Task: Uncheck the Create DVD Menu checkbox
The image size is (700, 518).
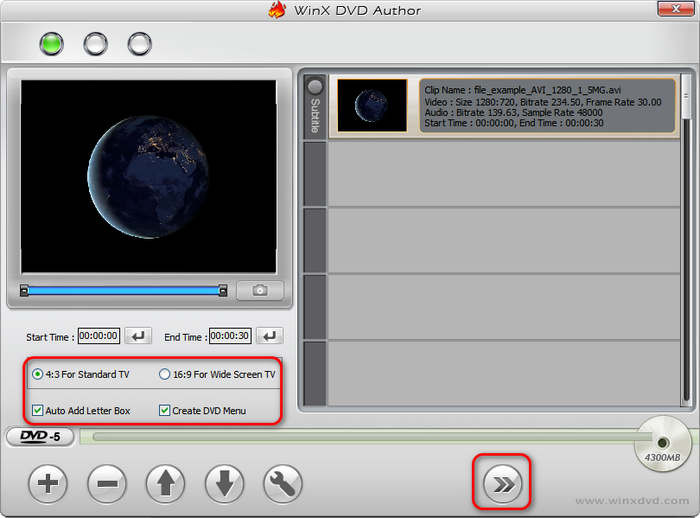Action: (x=165, y=410)
